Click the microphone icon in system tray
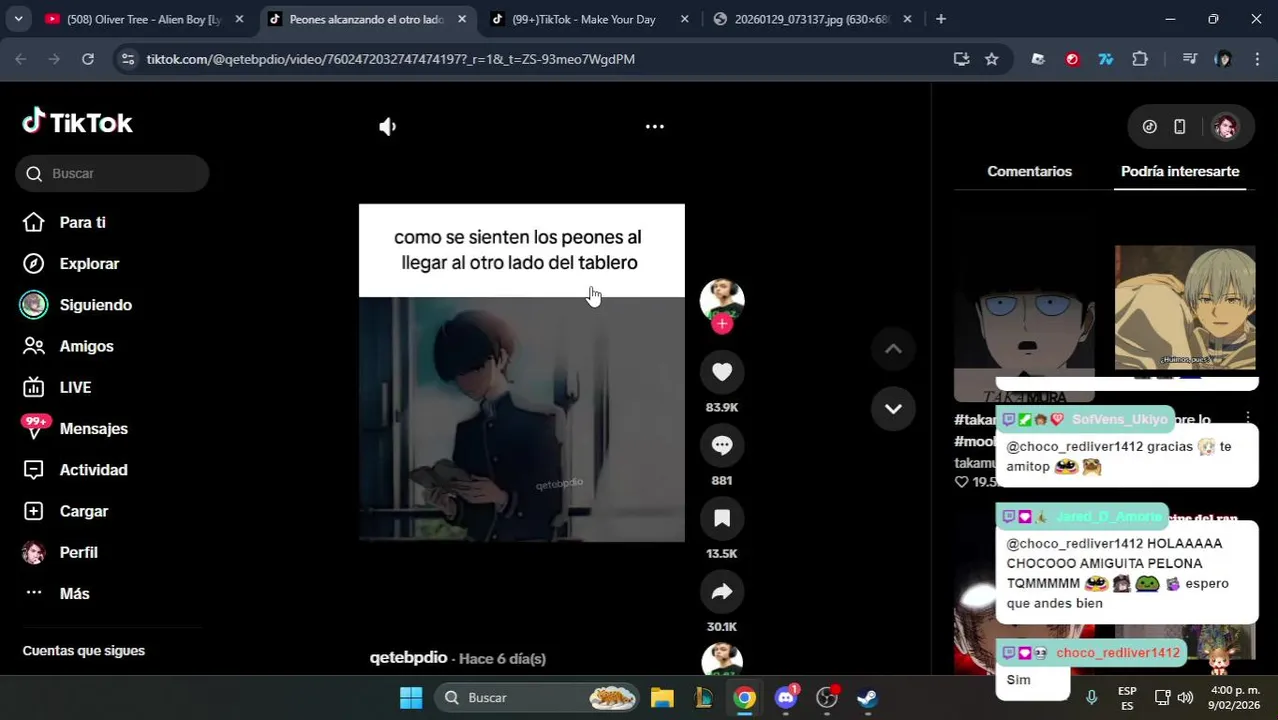 1092,698
